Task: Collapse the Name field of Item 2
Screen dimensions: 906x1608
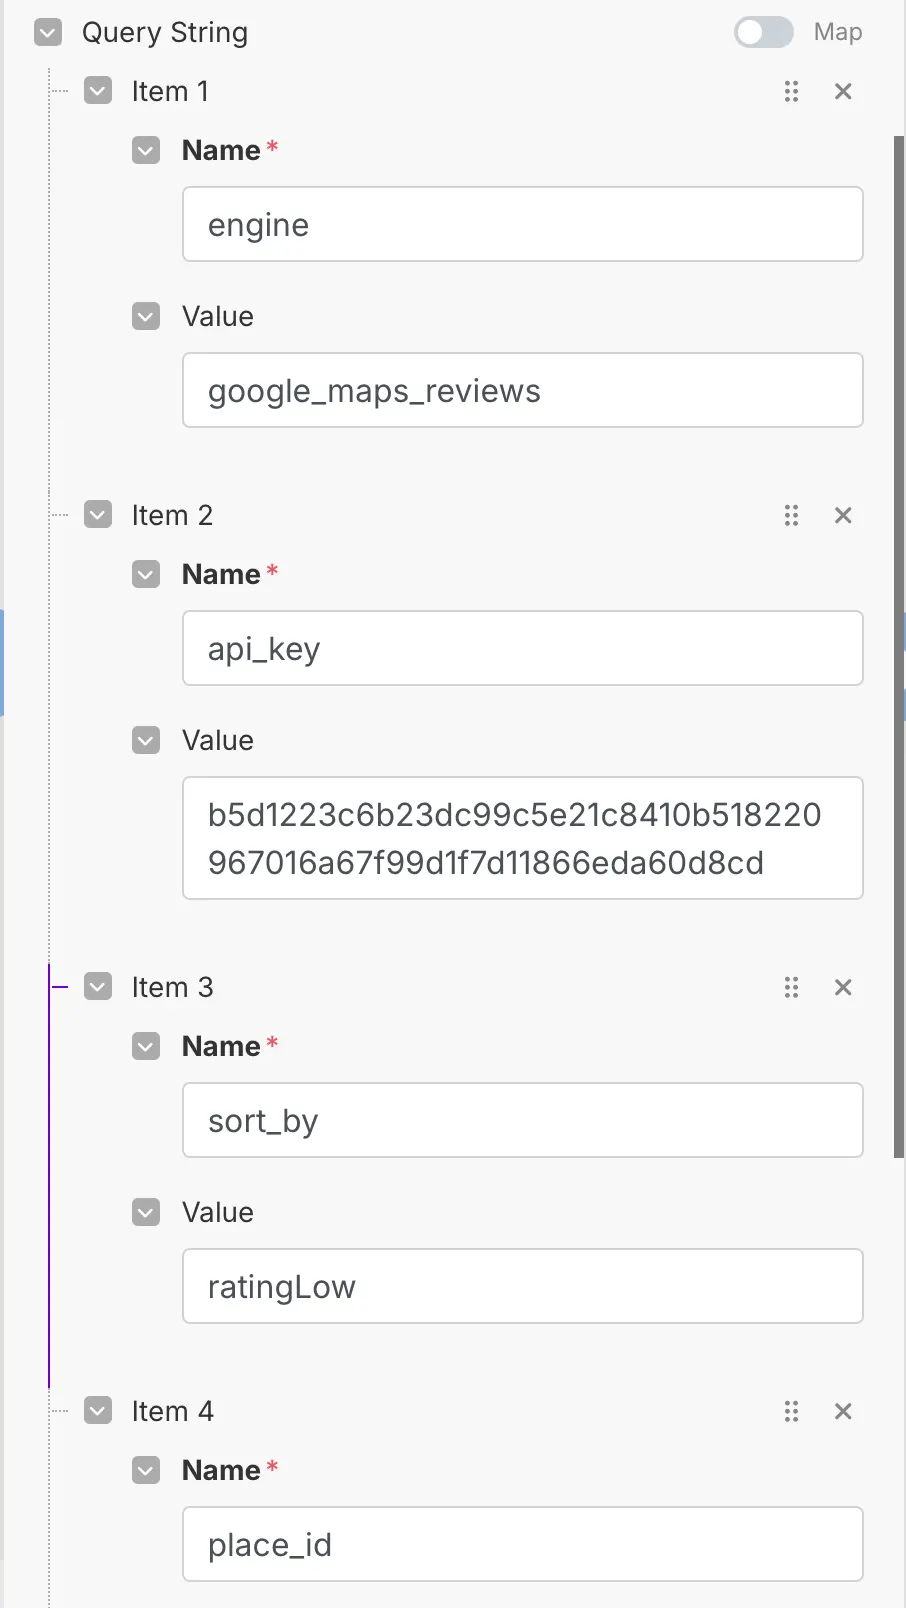Action: [x=146, y=575]
